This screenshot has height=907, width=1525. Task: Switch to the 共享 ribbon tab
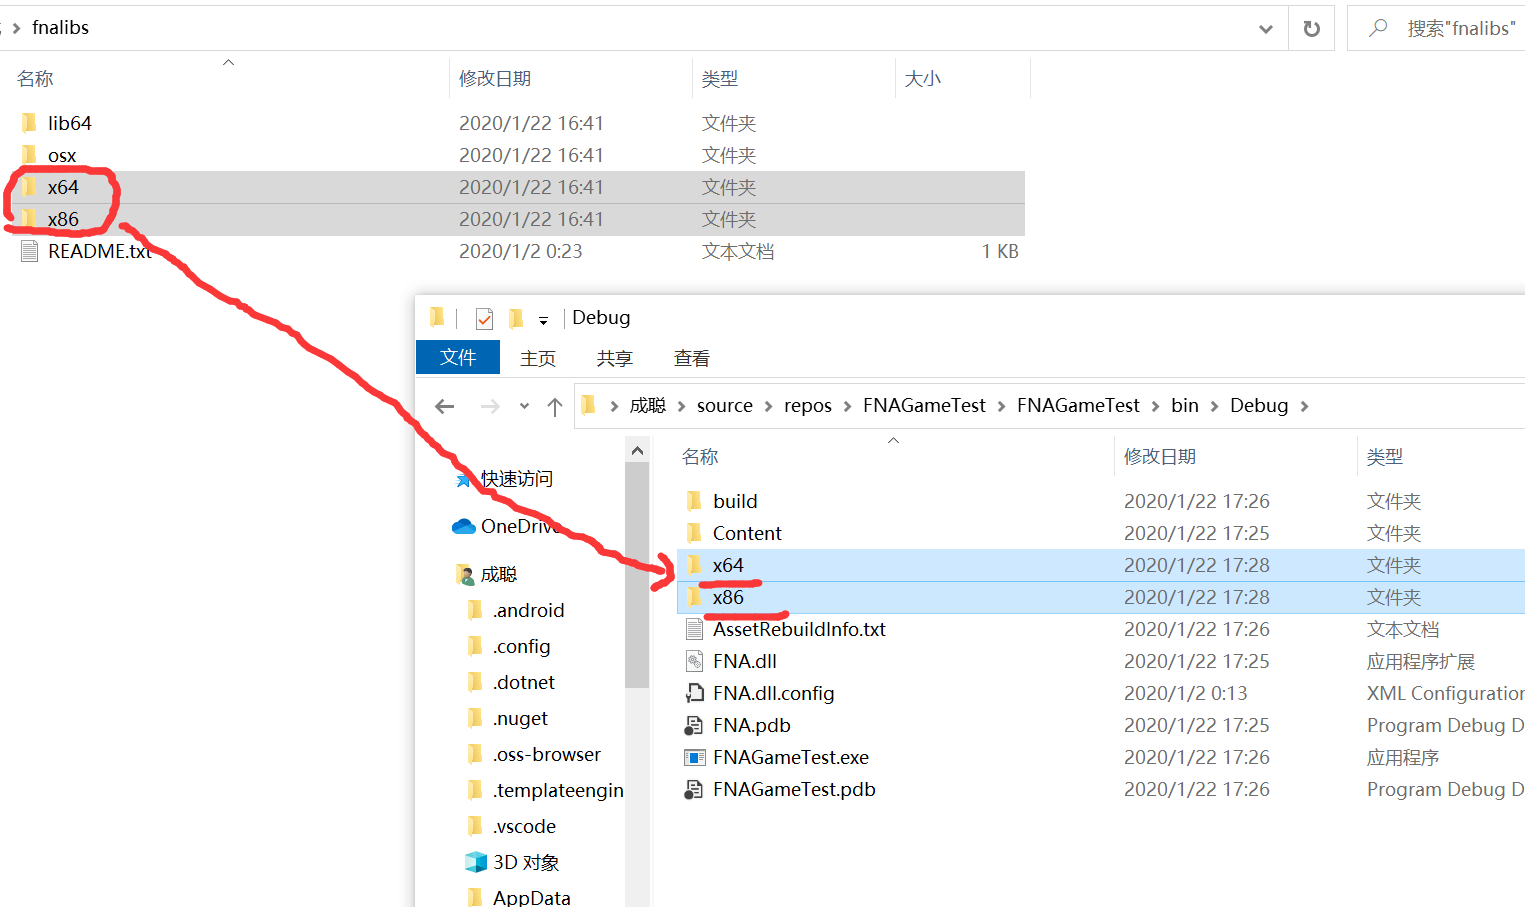(614, 357)
